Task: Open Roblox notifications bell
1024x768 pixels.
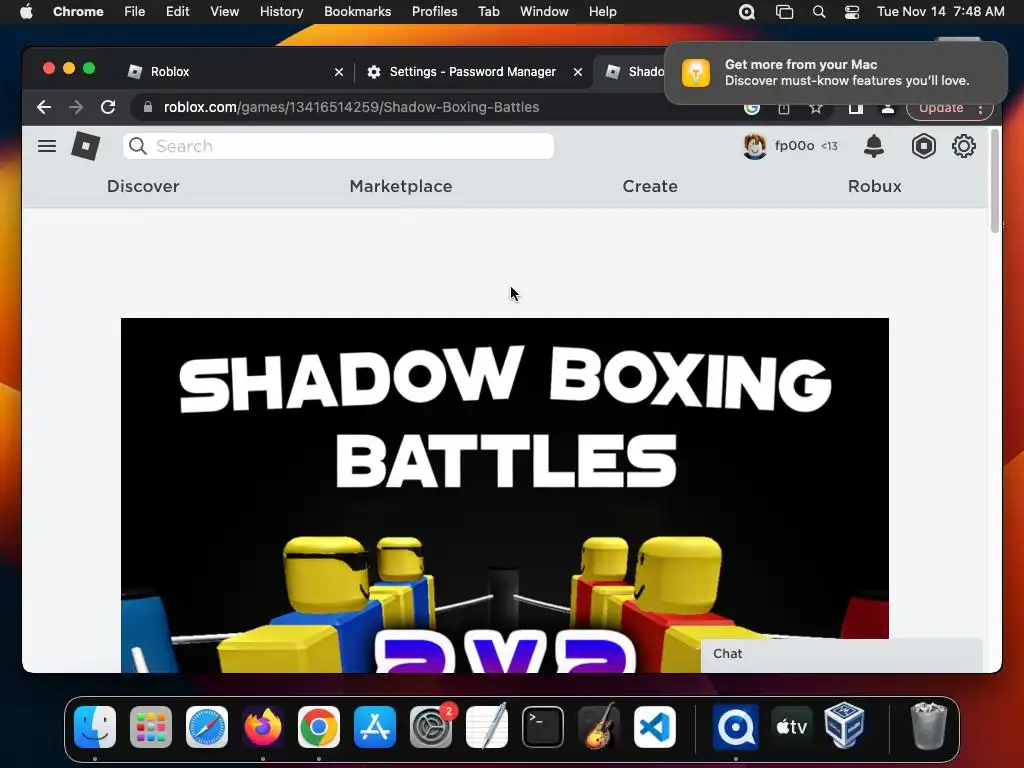Action: coord(873,146)
